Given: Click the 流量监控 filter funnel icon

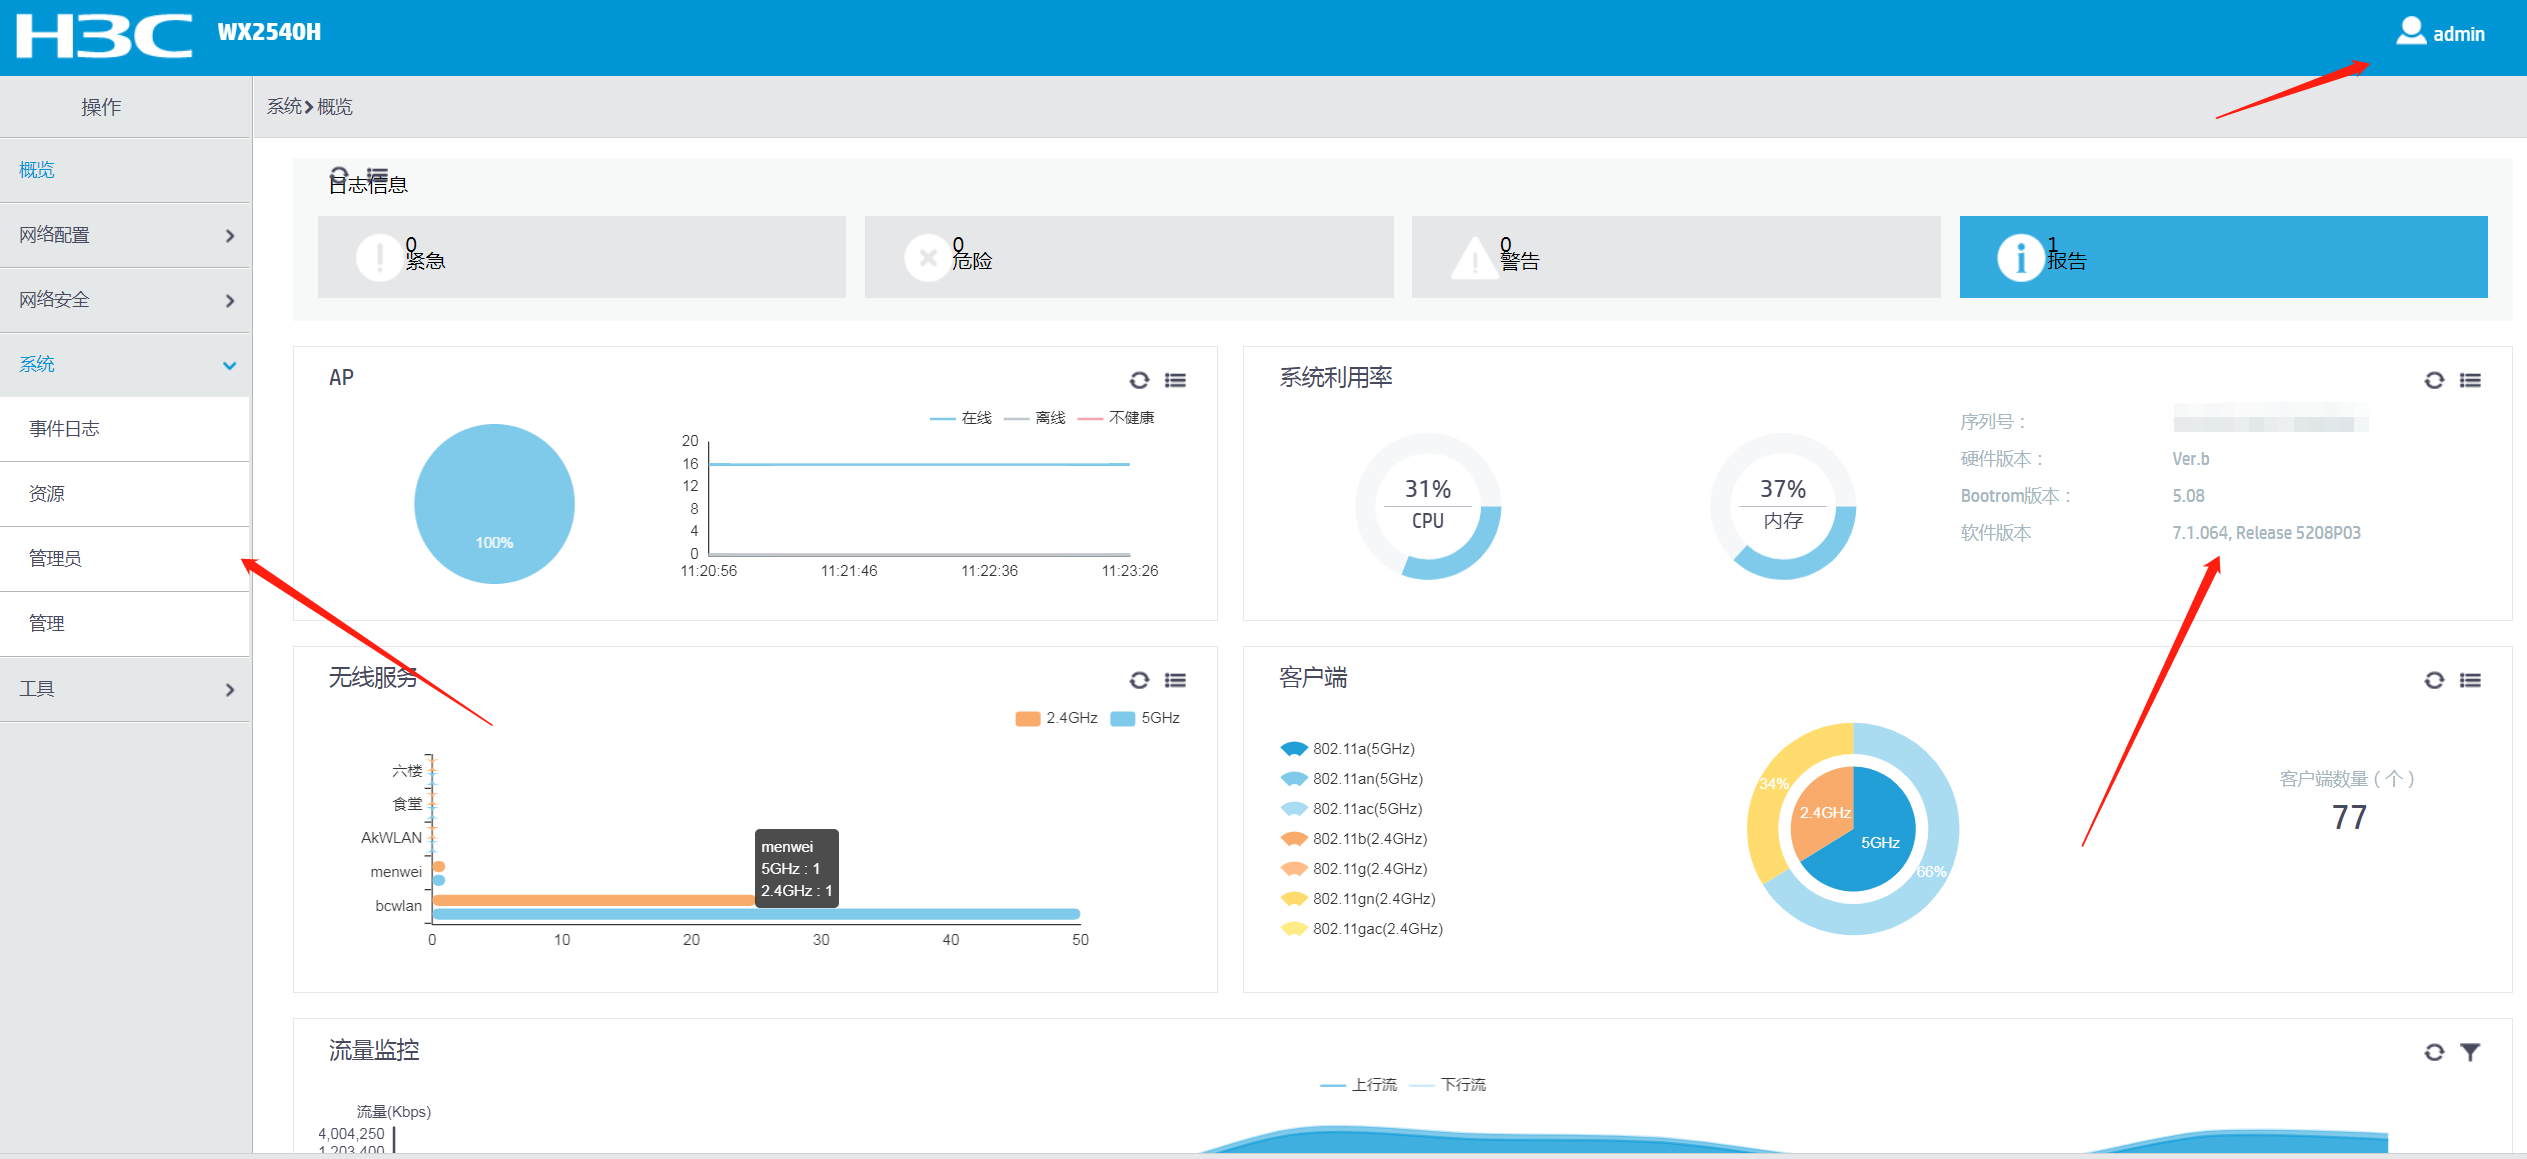Looking at the screenshot, I should tap(2470, 1052).
